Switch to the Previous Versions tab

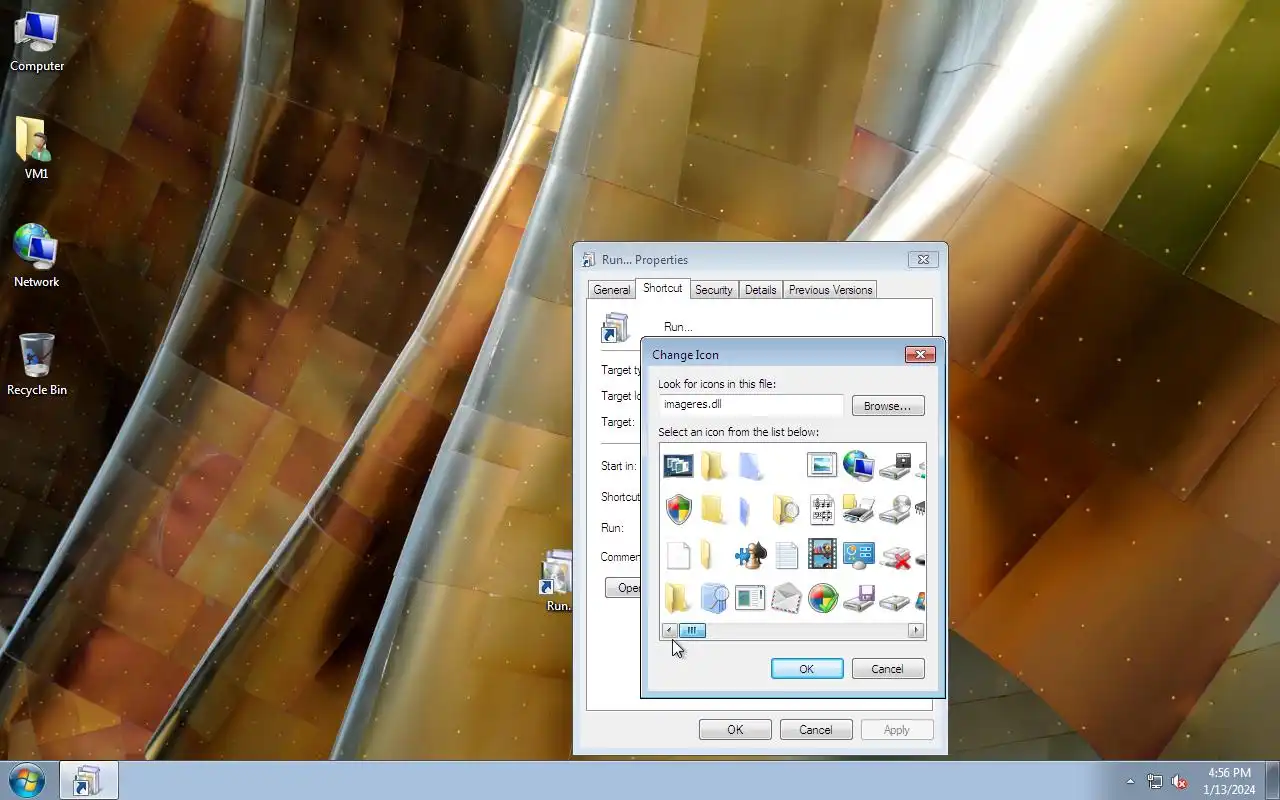click(830, 290)
